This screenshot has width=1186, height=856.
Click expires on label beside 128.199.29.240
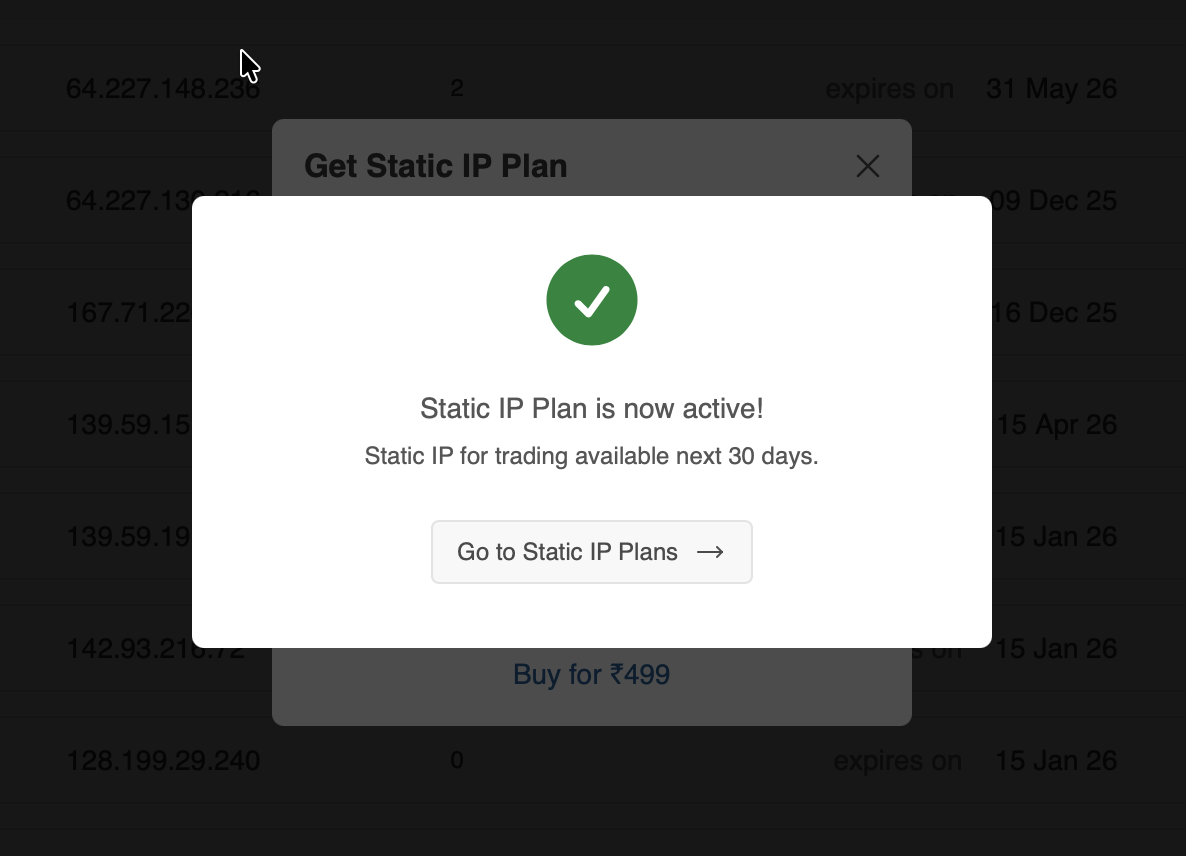[x=898, y=760]
